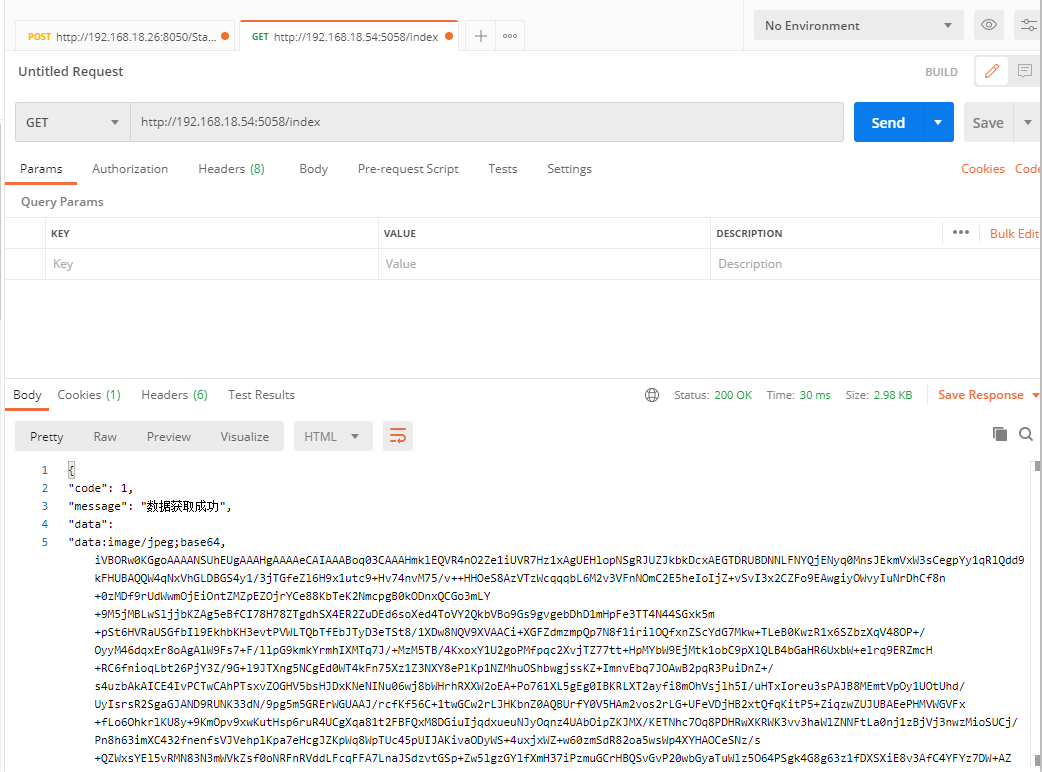Click the environment settings icon top right
This screenshot has height=772, width=1042.
click(x=1028, y=25)
